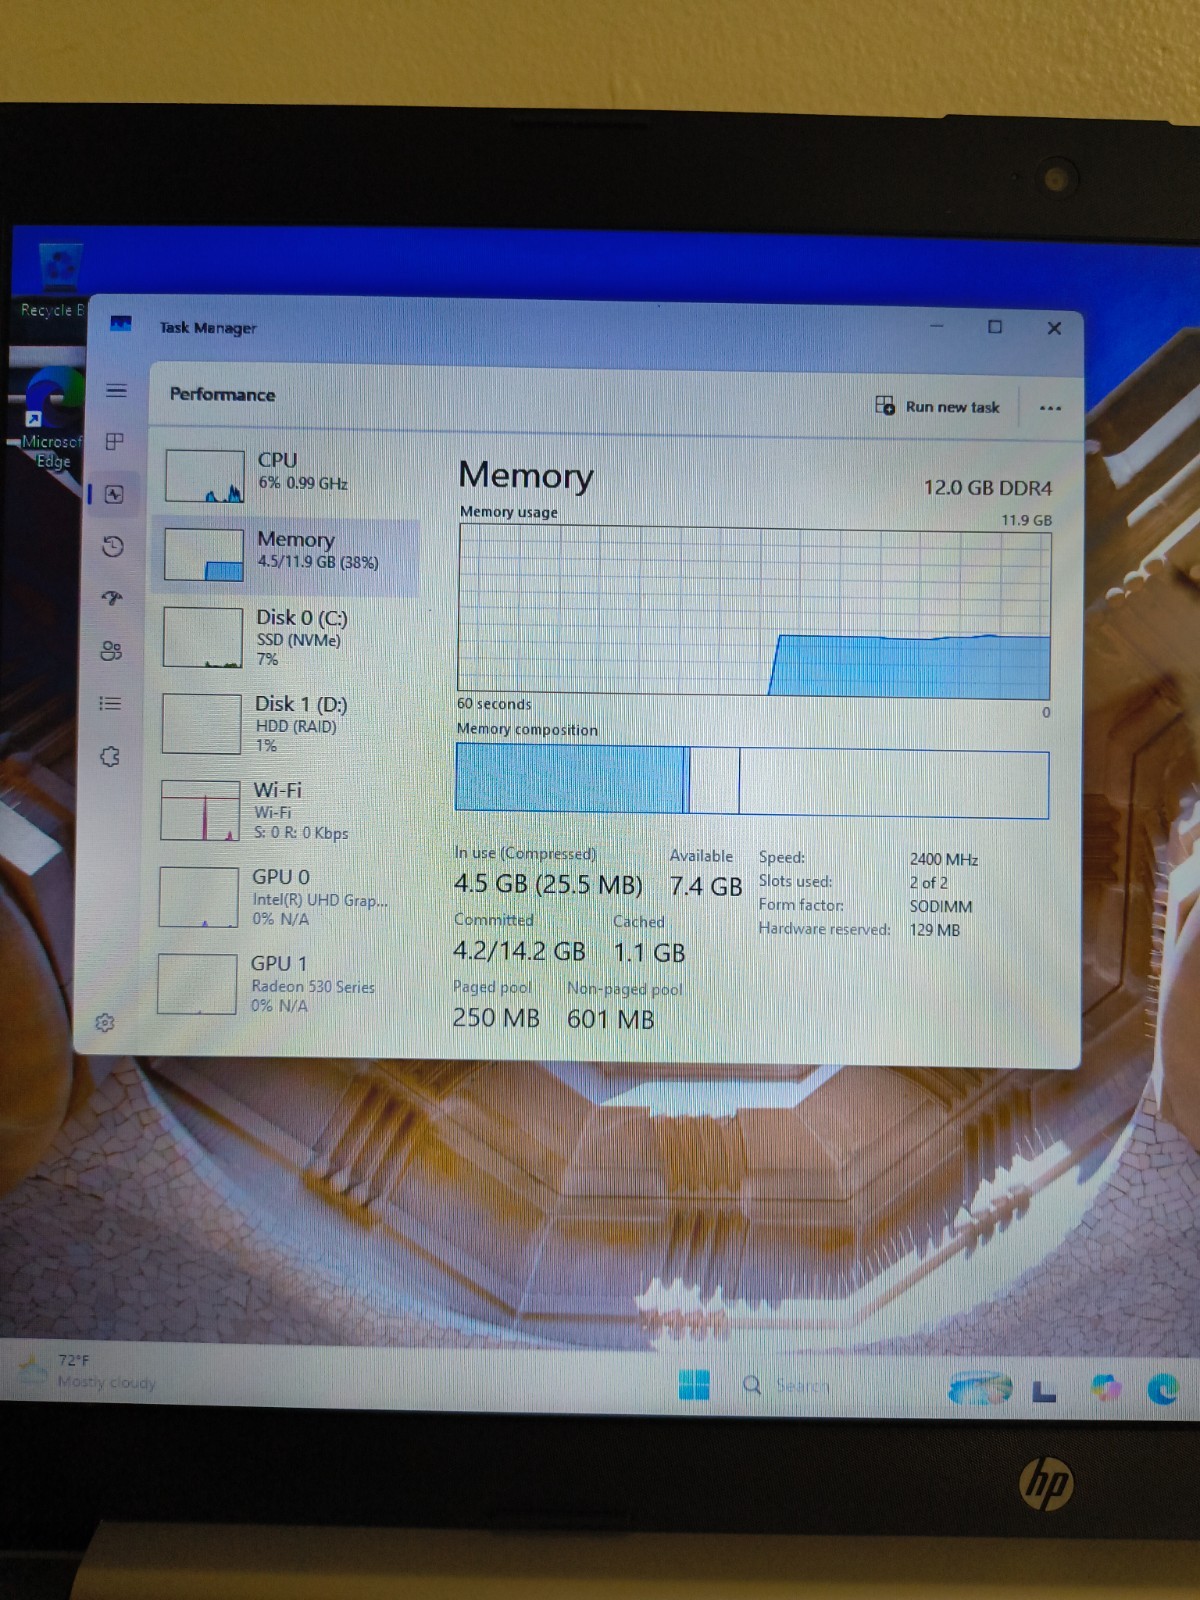
Task: Open the Details list icon in sidebar
Action: coord(110,704)
